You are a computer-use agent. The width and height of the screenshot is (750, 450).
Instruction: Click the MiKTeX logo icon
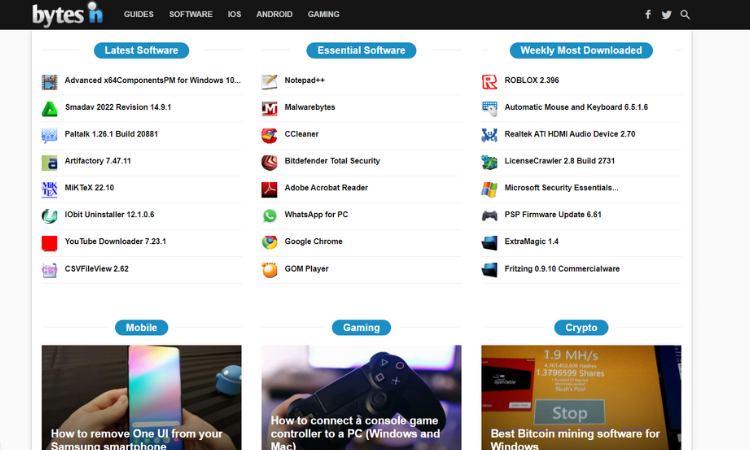click(49, 189)
